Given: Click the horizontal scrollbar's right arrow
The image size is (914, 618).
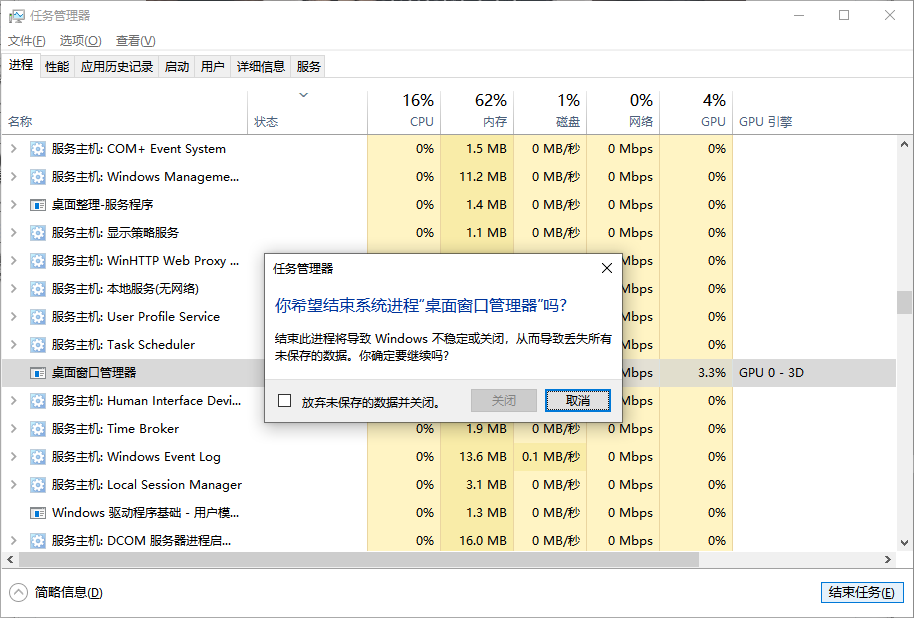Looking at the screenshot, I should (887, 559).
